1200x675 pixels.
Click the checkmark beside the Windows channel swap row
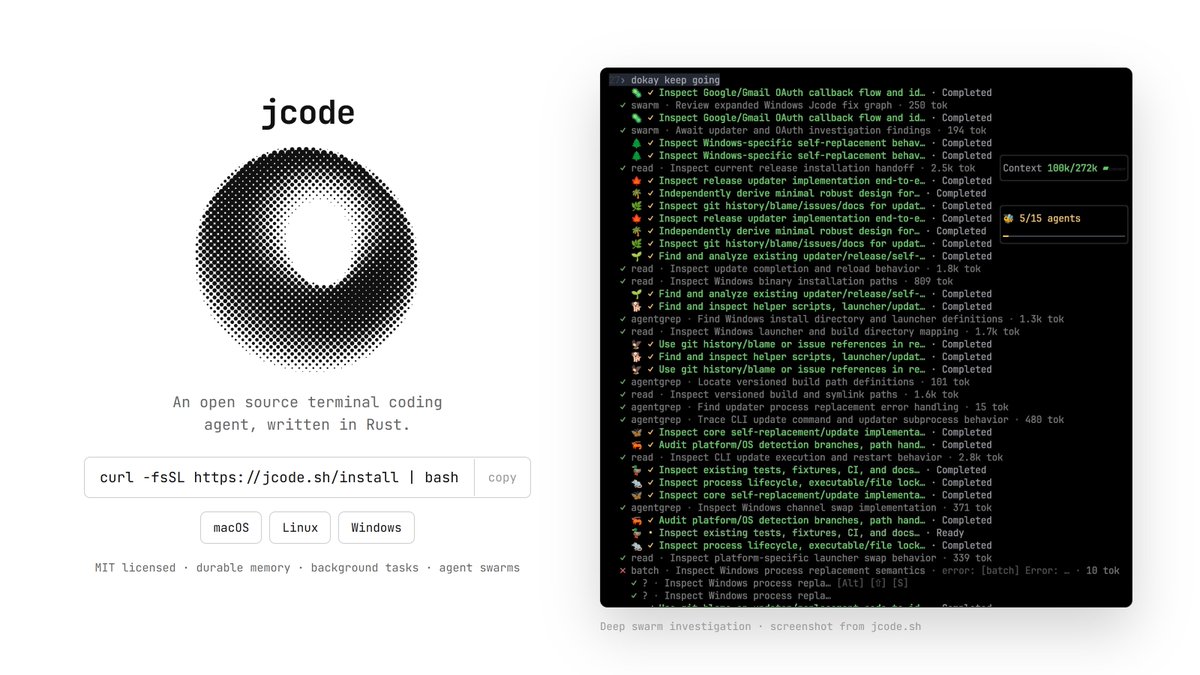tap(622, 508)
